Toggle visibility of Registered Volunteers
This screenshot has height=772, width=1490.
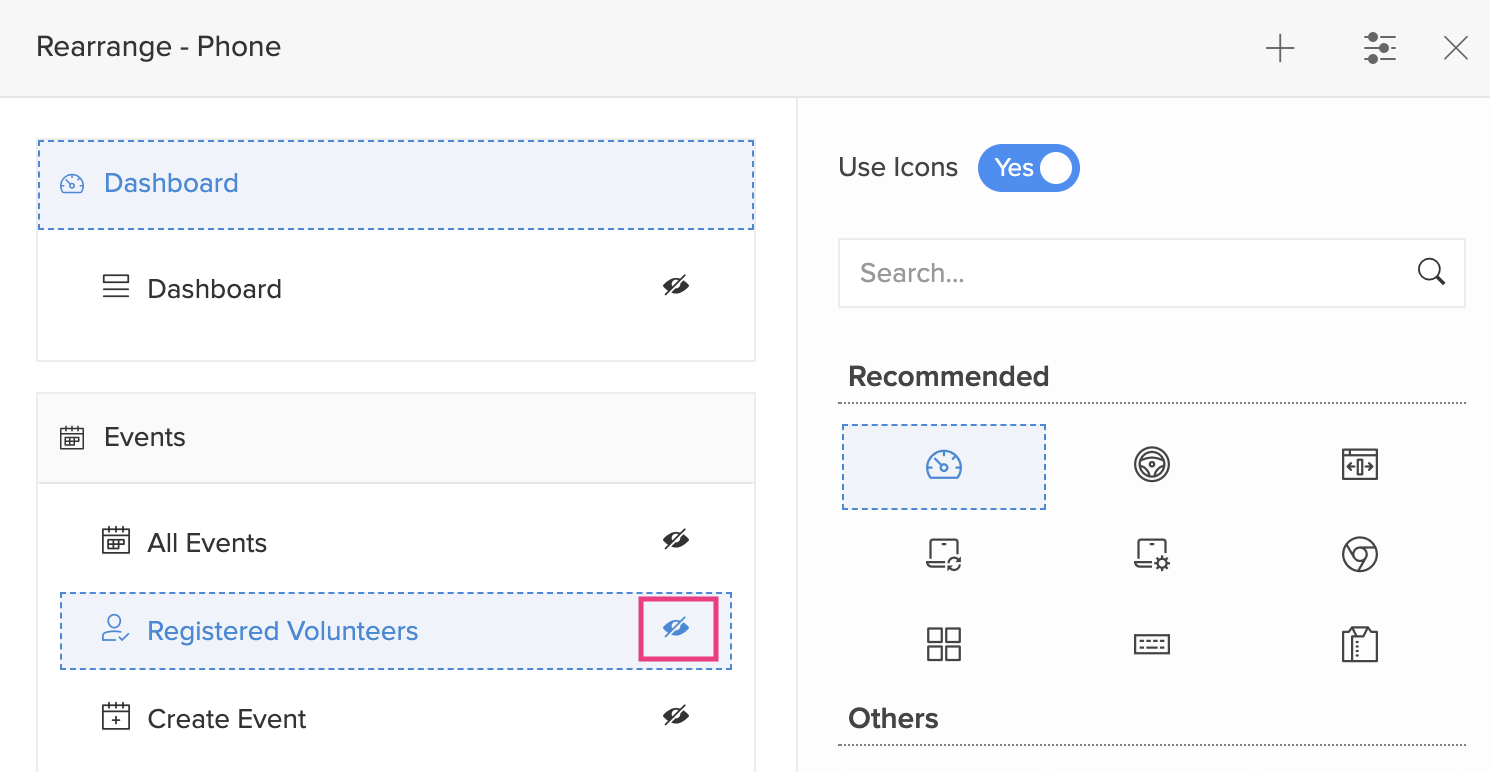click(677, 628)
